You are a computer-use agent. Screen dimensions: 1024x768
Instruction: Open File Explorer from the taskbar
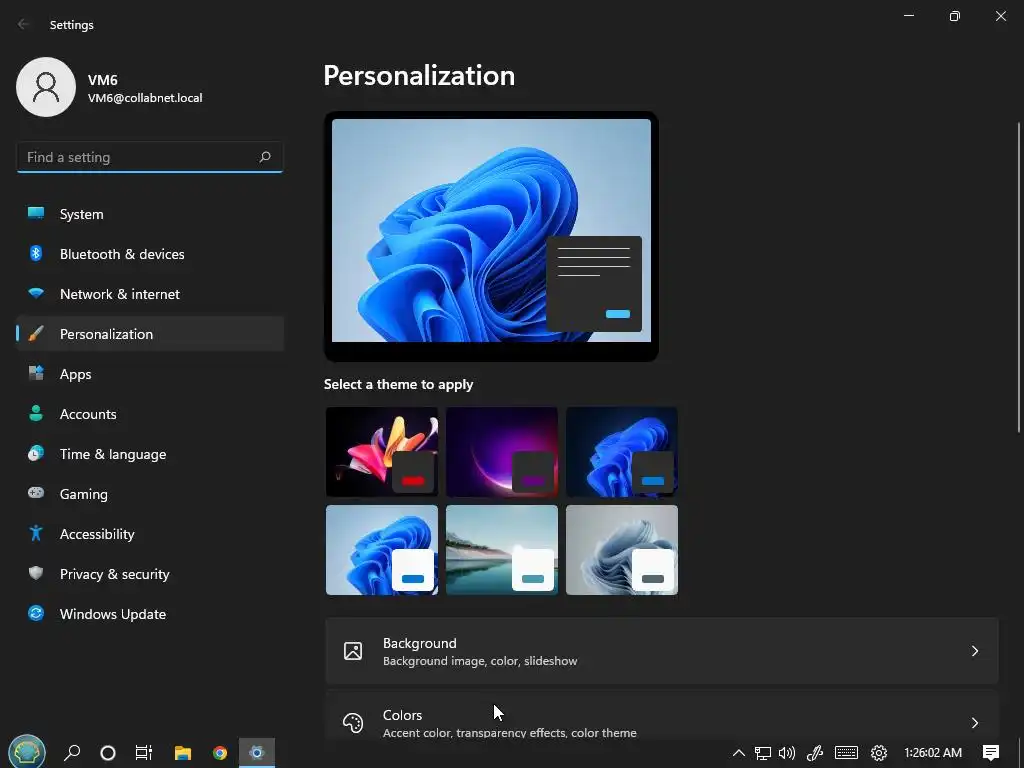183,753
